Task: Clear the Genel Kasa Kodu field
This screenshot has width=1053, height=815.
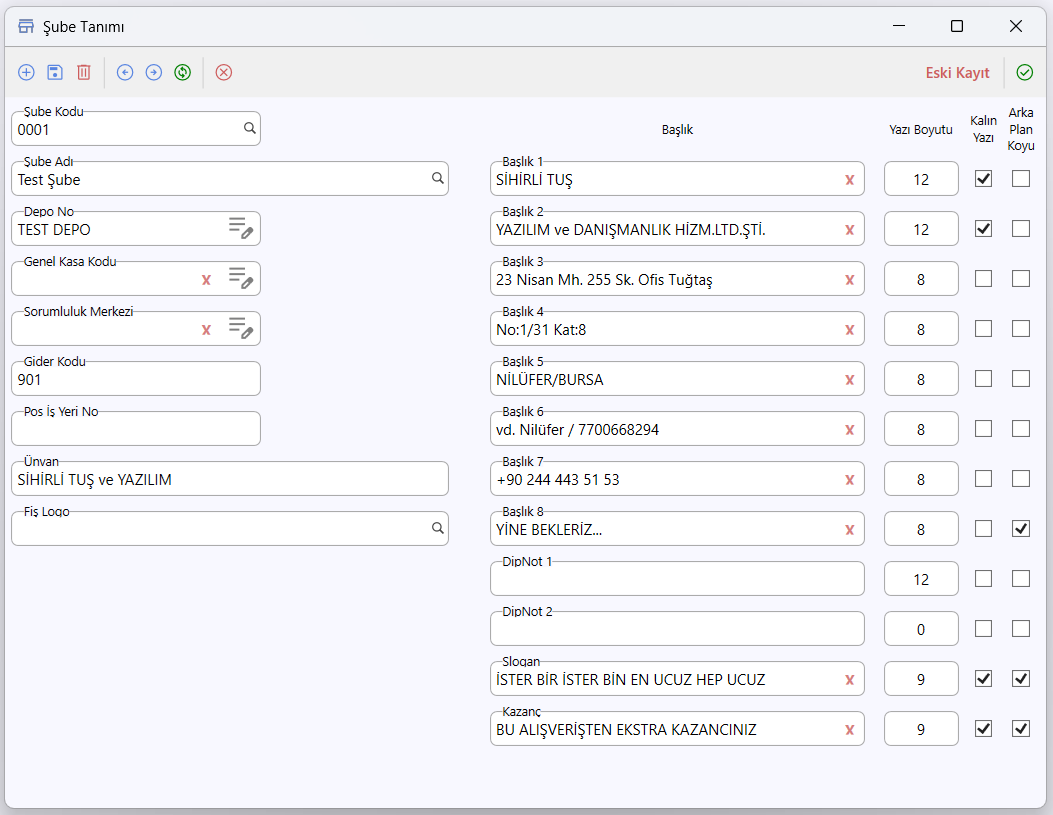Action: 206,280
